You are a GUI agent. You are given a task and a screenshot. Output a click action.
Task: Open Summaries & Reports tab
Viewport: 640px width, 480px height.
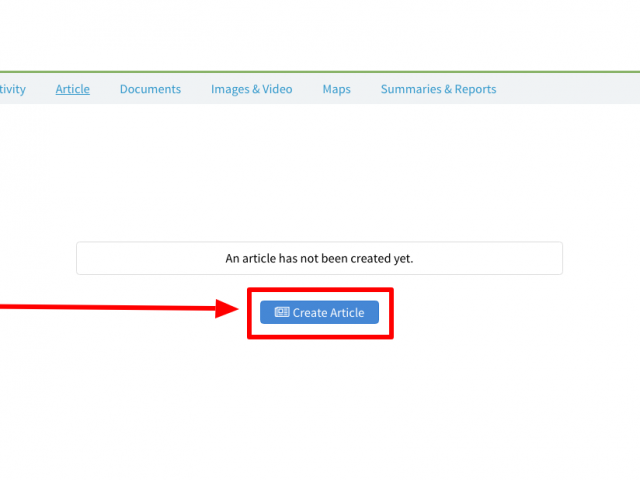[438, 89]
